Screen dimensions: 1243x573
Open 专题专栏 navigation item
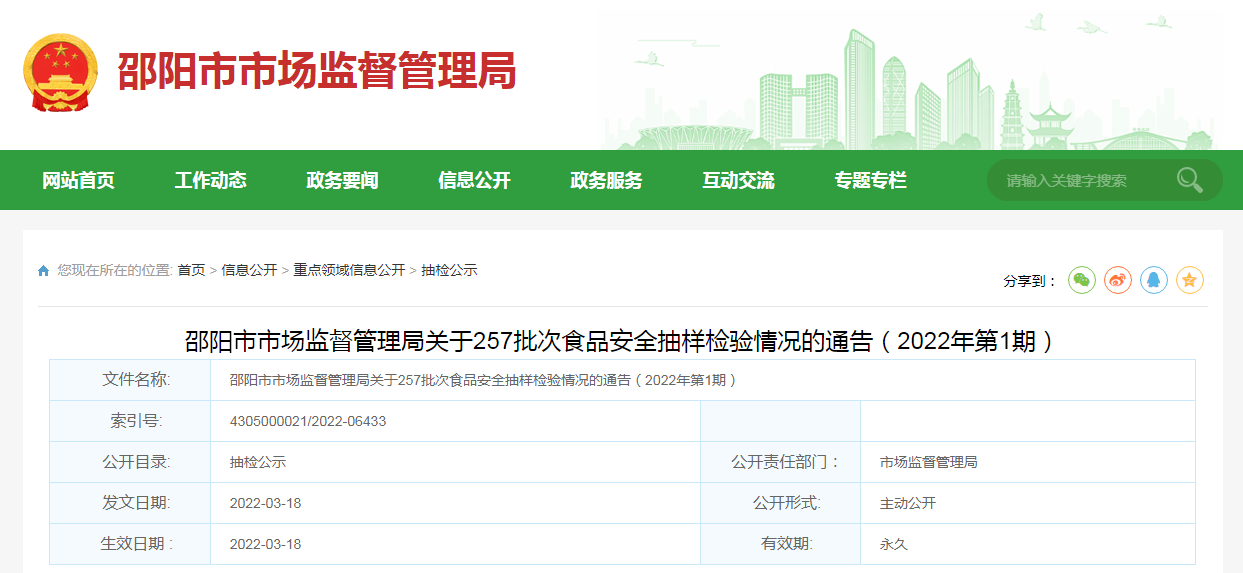tap(870, 180)
